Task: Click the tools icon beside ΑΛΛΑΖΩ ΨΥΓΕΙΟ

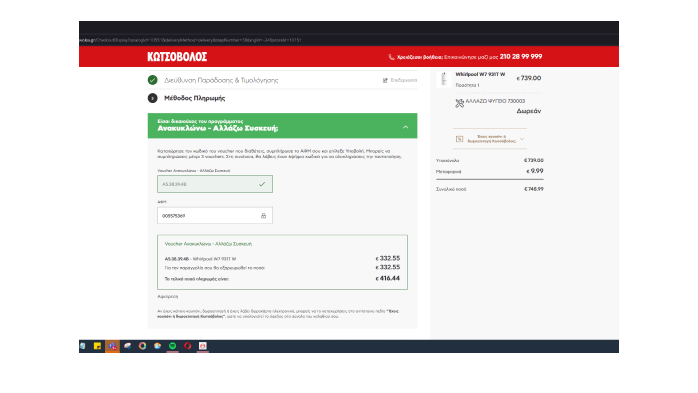Action: (459, 103)
